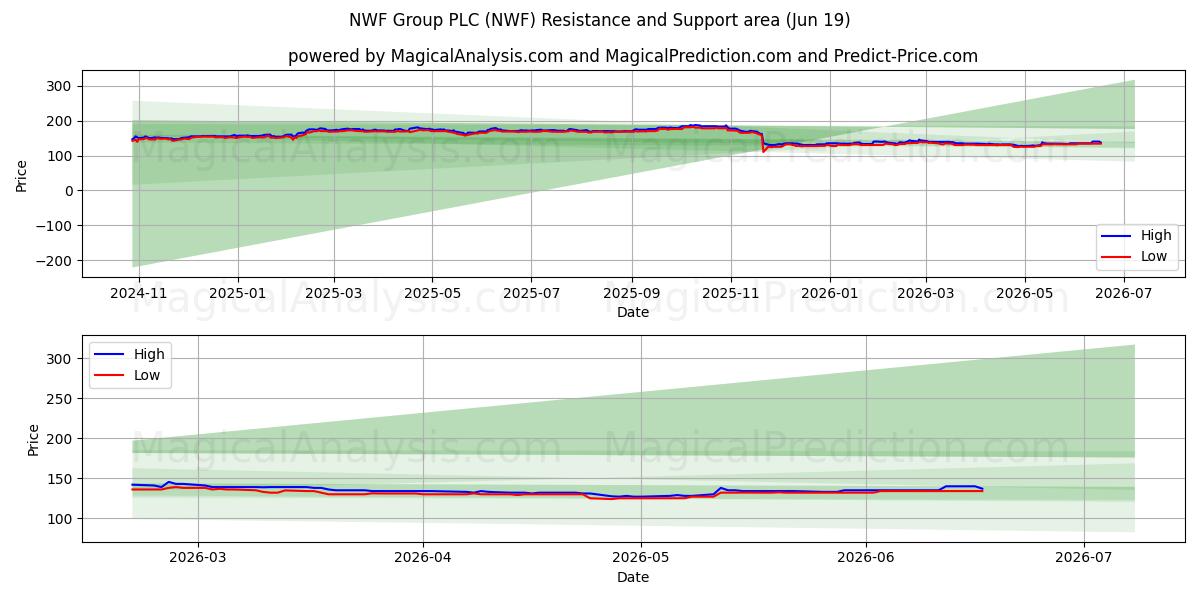Click the 'Date' x-axis title of the bottom chart
Screen dimensions: 1200x600
click(632, 577)
